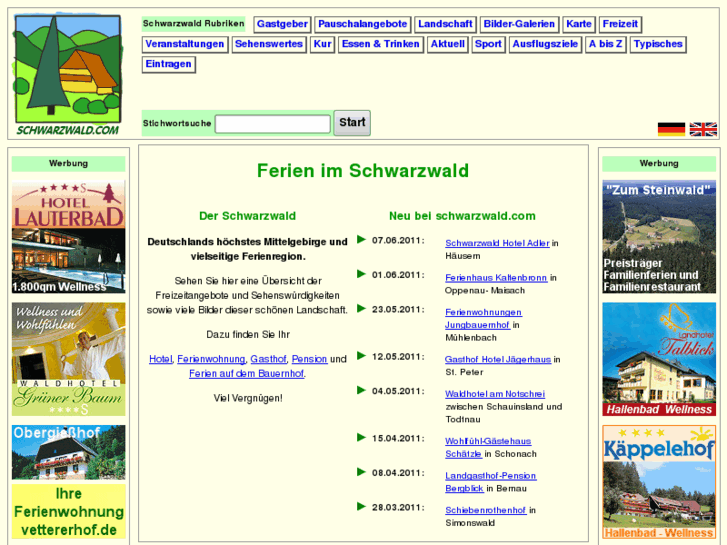Follow the Ferienwohnung link
This screenshot has height=545, width=727.
click(211, 359)
